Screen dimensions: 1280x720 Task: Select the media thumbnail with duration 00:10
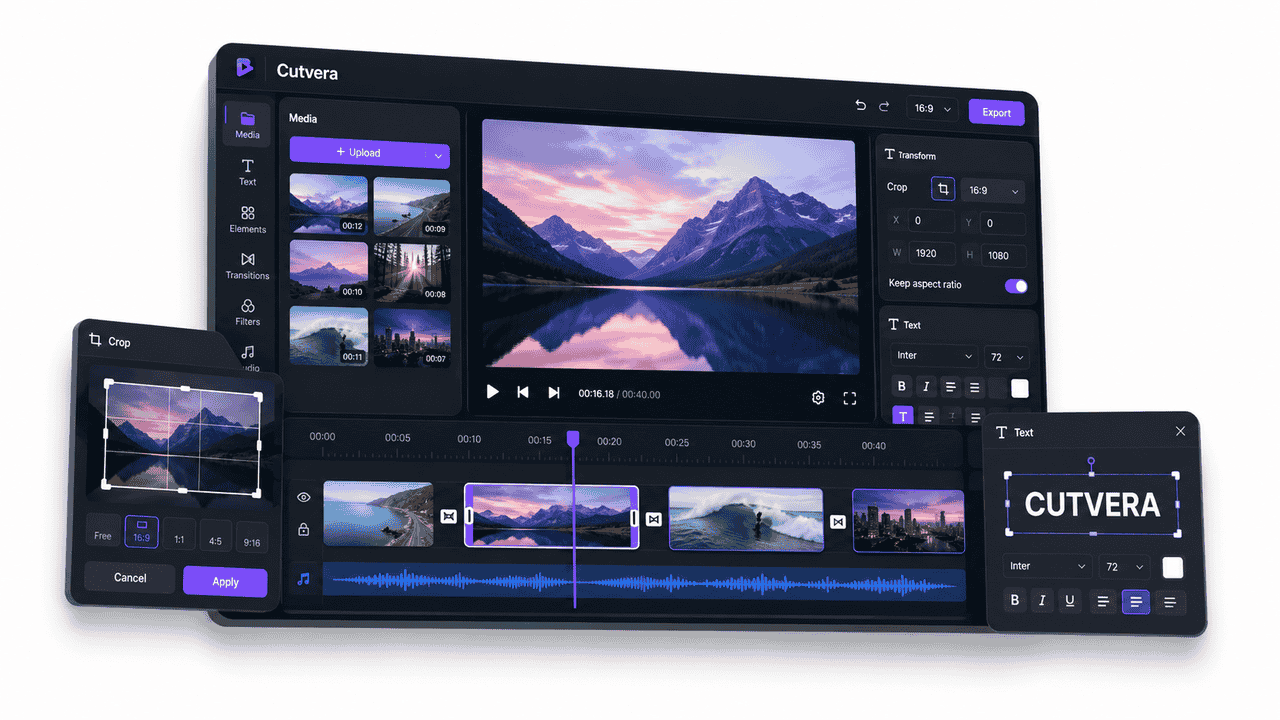[x=329, y=270]
